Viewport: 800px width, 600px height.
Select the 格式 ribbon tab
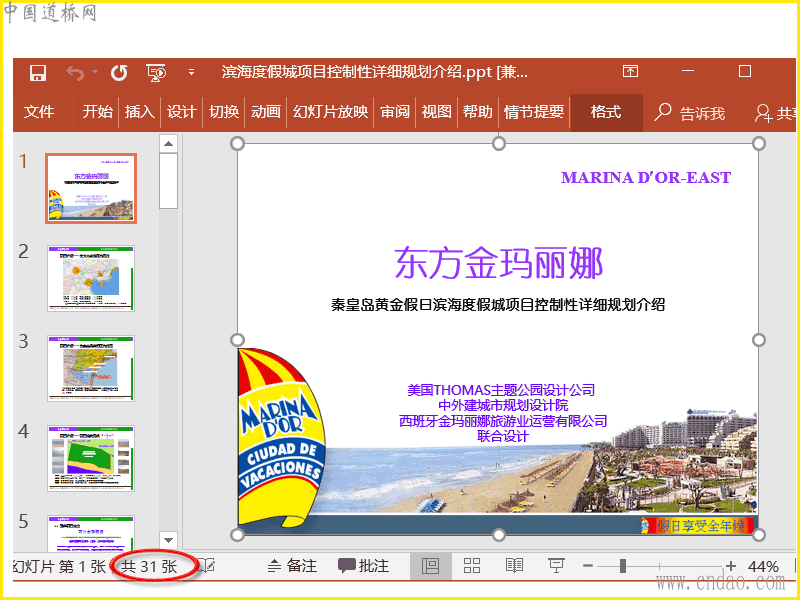(x=606, y=111)
